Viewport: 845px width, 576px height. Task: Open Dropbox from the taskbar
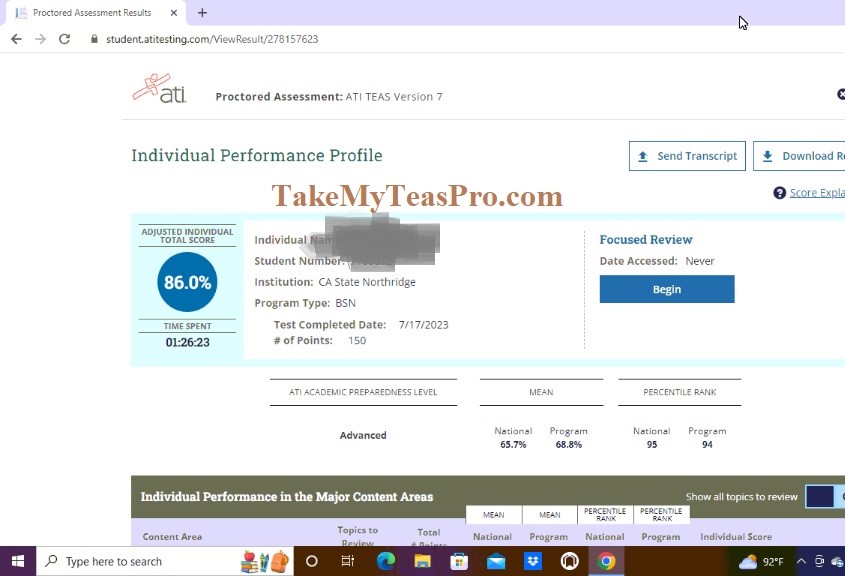click(533, 561)
